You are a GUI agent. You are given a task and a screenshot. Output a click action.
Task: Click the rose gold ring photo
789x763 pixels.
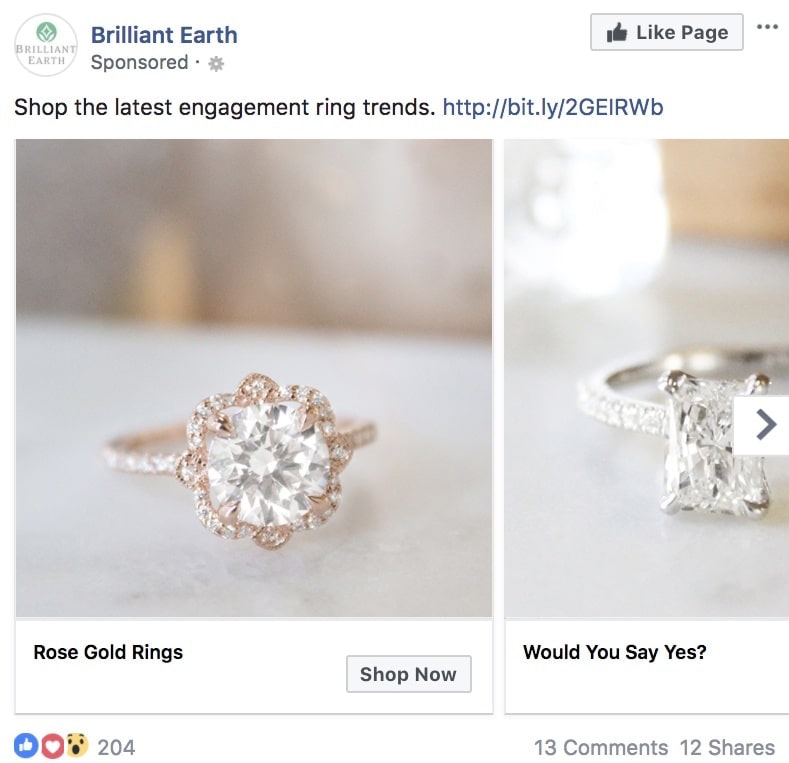(254, 378)
